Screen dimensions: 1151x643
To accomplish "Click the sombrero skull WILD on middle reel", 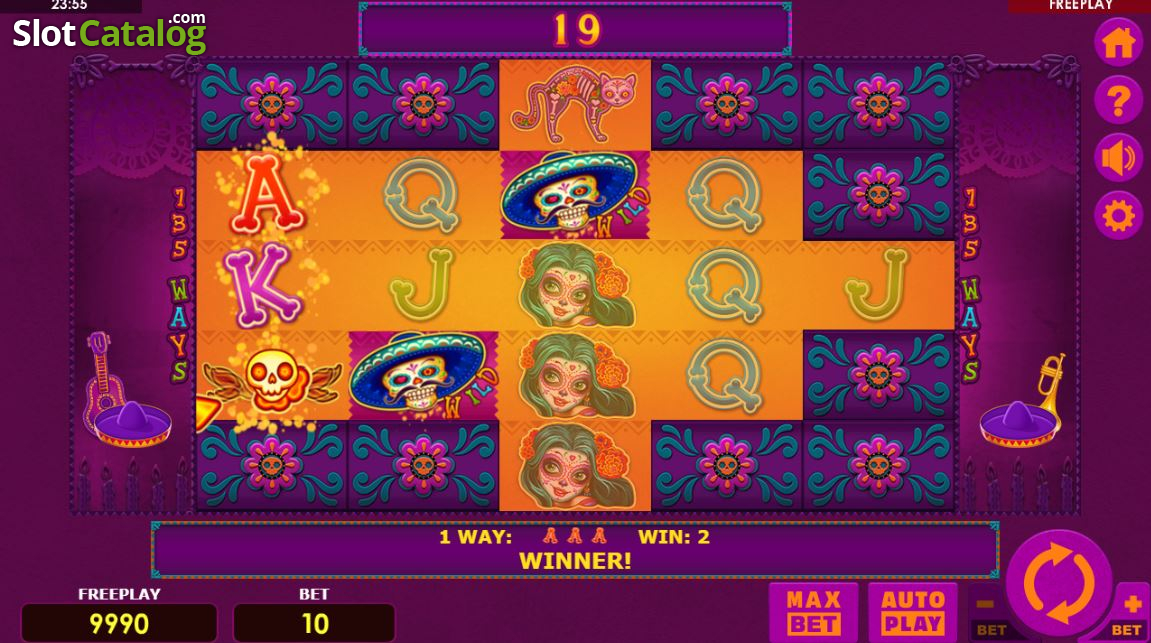I will [x=575, y=195].
